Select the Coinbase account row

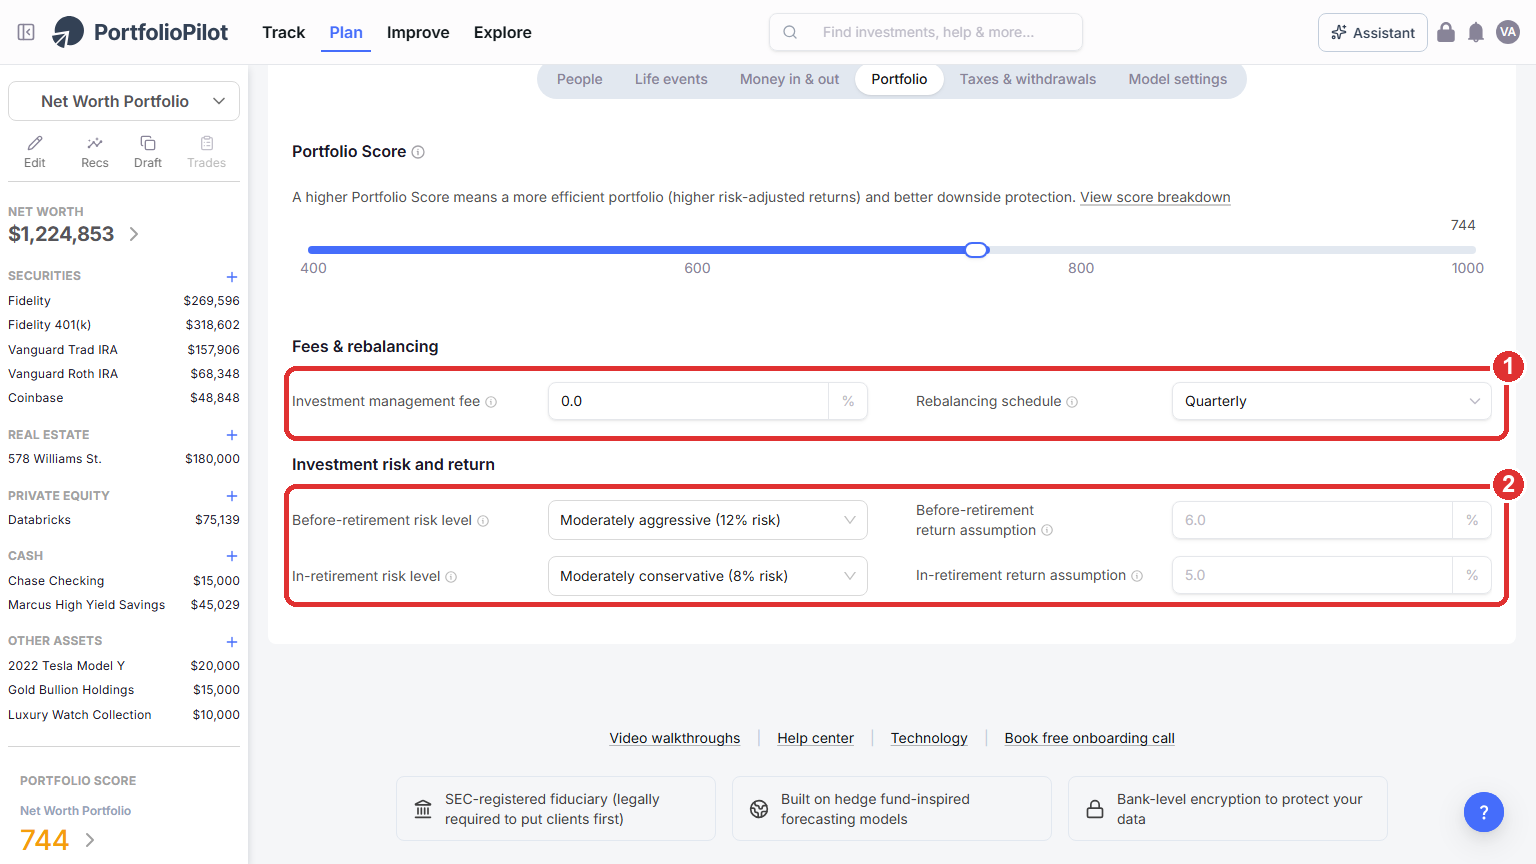pyautogui.click(x=124, y=398)
